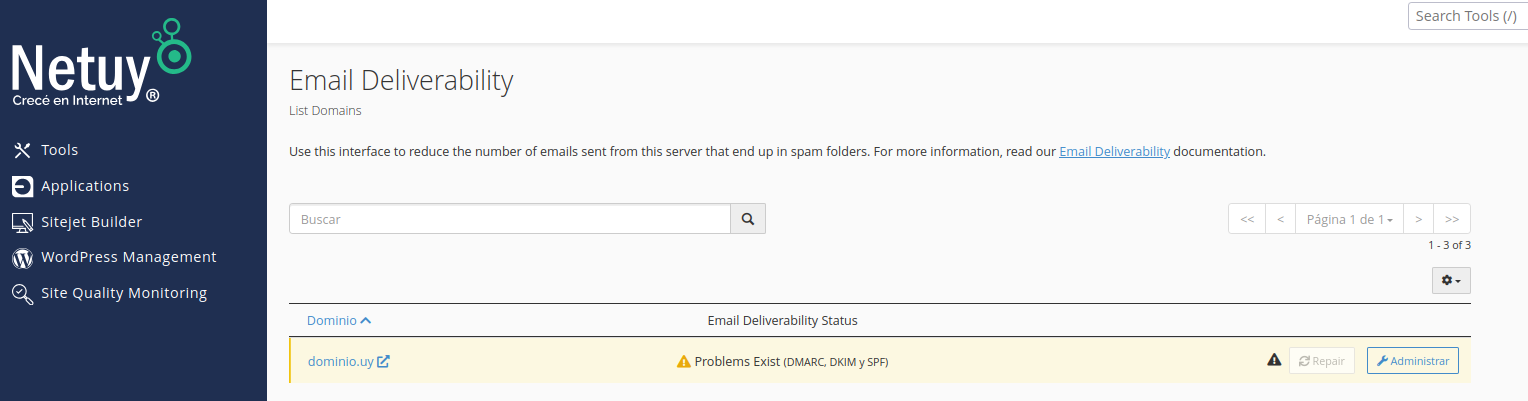This screenshot has width=1528, height=401.
Task: Click the black warning triangle icon
Action: (x=1274, y=360)
